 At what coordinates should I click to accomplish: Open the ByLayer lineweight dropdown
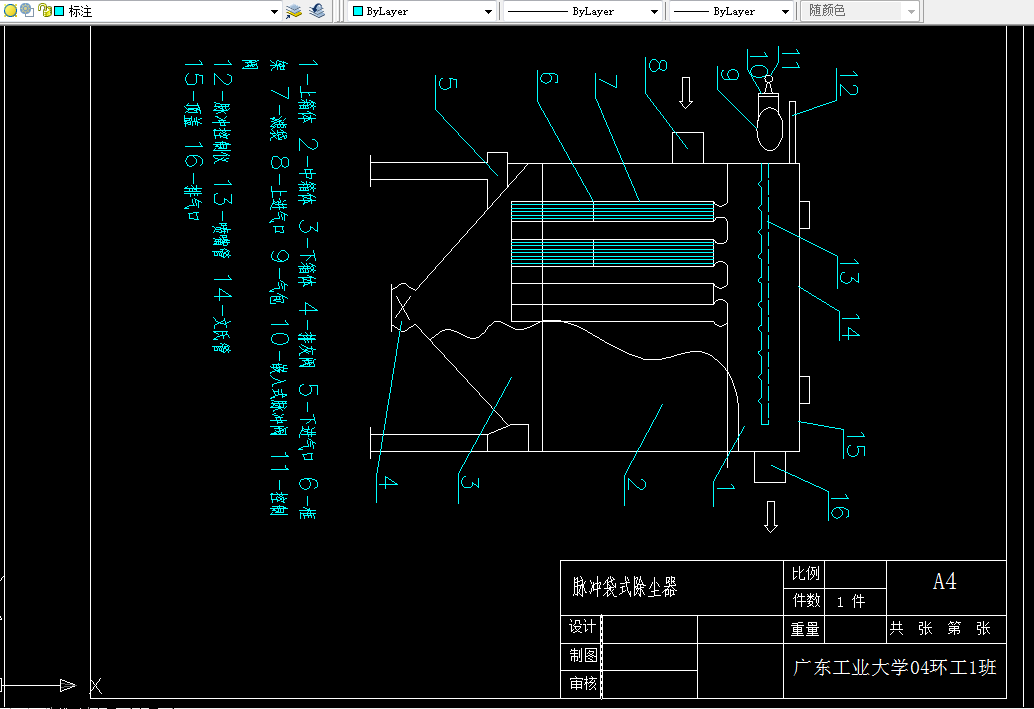785,11
